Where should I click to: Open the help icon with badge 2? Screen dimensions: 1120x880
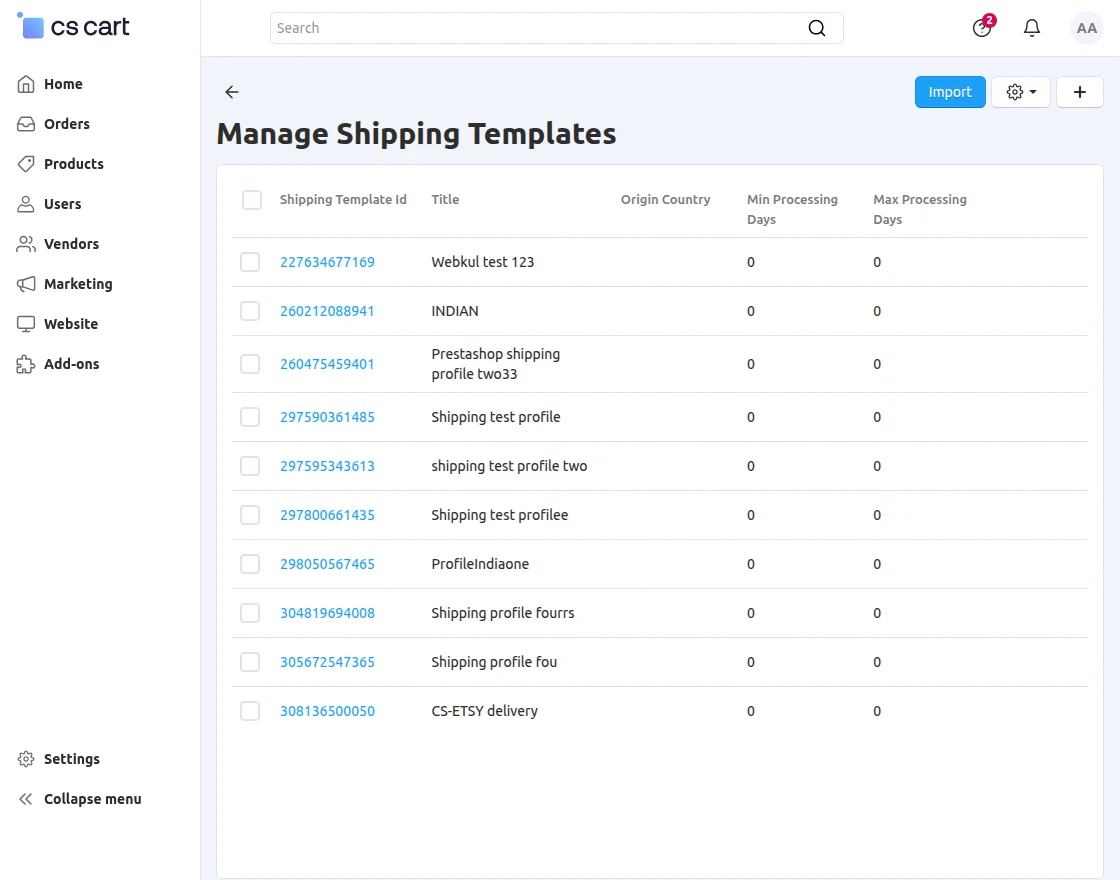tap(982, 28)
